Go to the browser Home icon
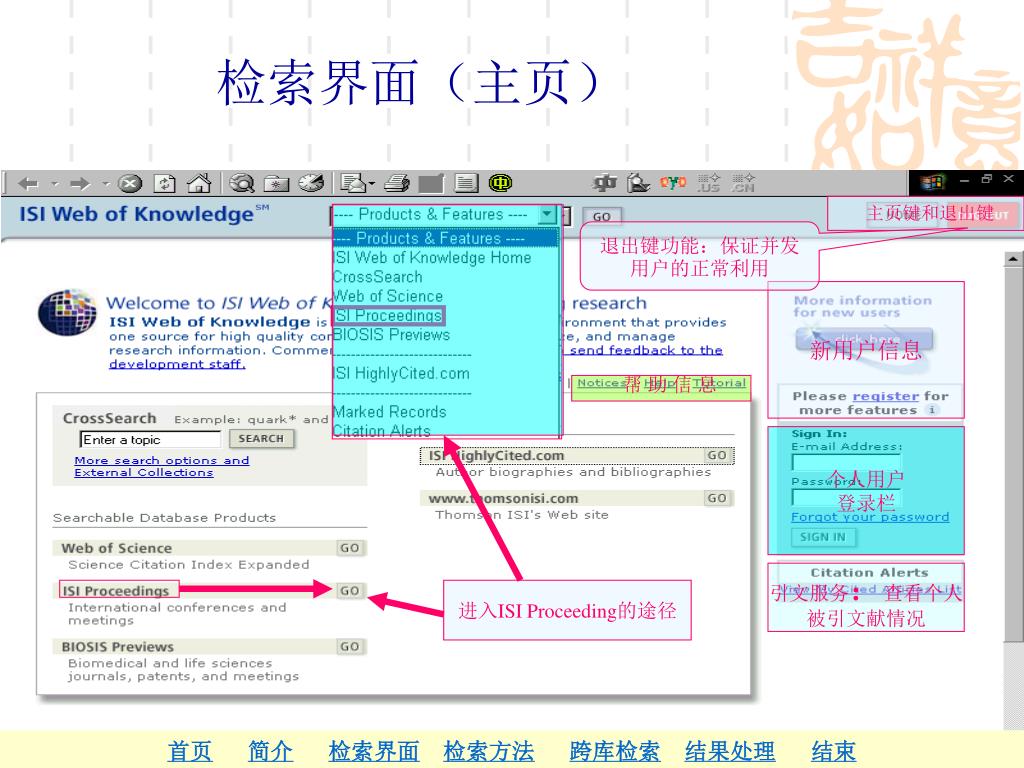Viewport: 1024px width, 768px height. coord(199,184)
